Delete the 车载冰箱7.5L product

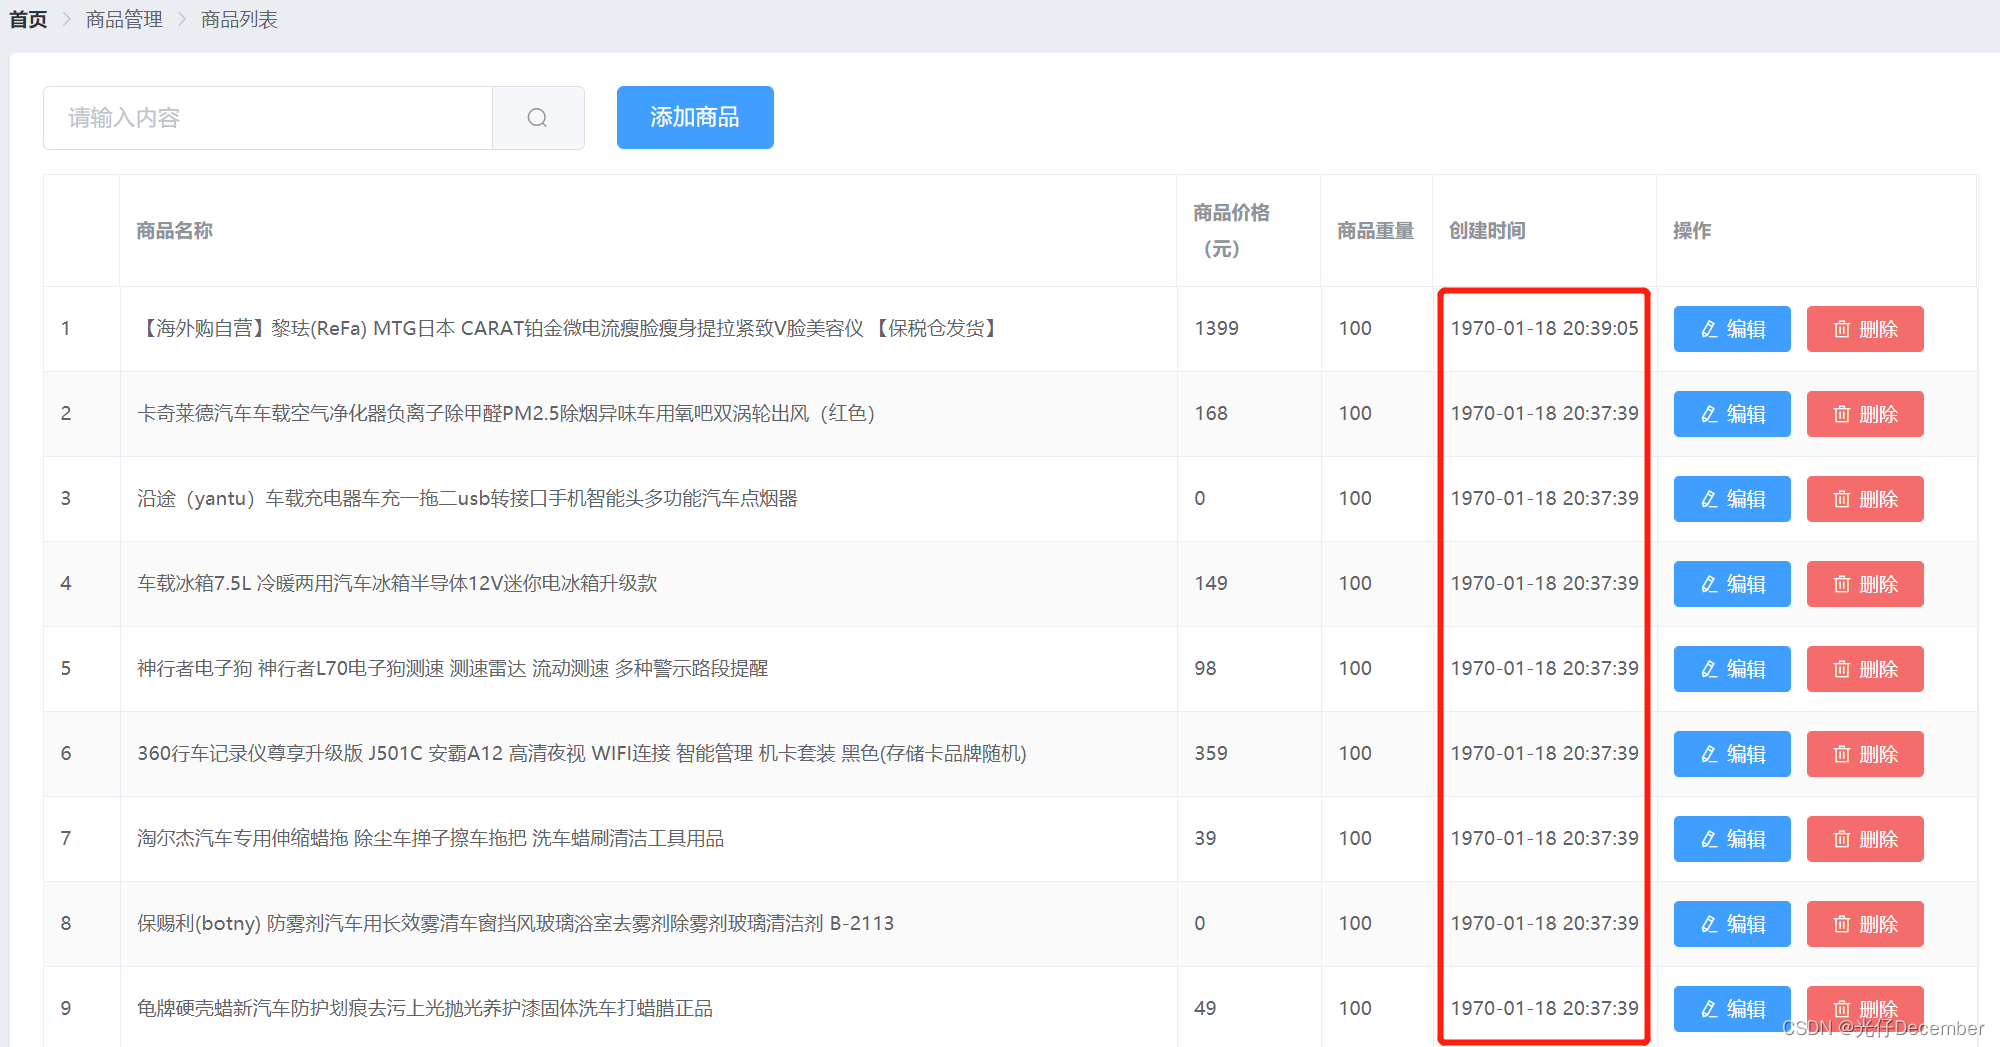pyautogui.click(x=1865, y=584)
